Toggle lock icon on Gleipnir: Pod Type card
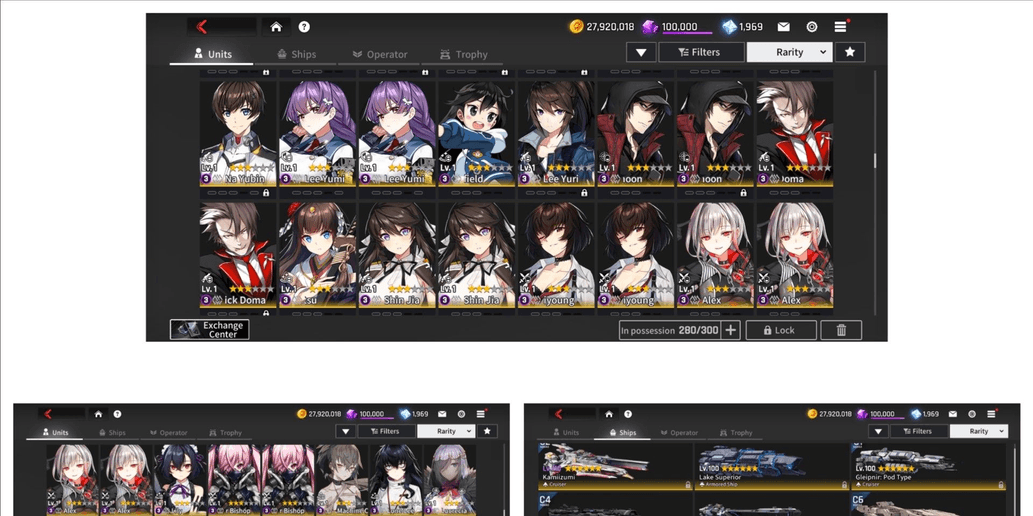This screenshot has width=1033, height=516. (1001, 484)
